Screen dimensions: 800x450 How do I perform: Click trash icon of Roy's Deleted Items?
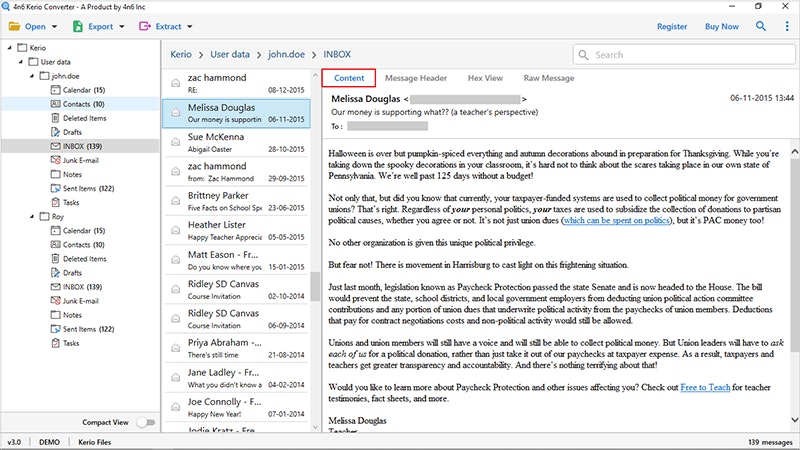point(56,259)
